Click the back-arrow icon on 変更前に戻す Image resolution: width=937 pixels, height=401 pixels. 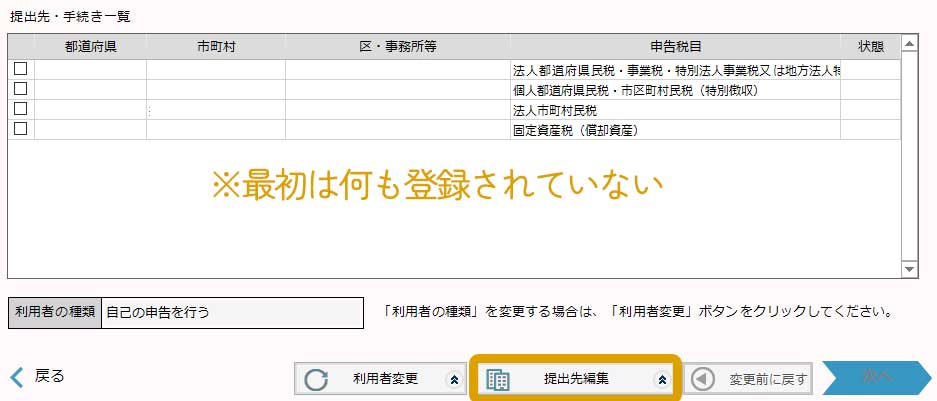[x=705, y=380]
